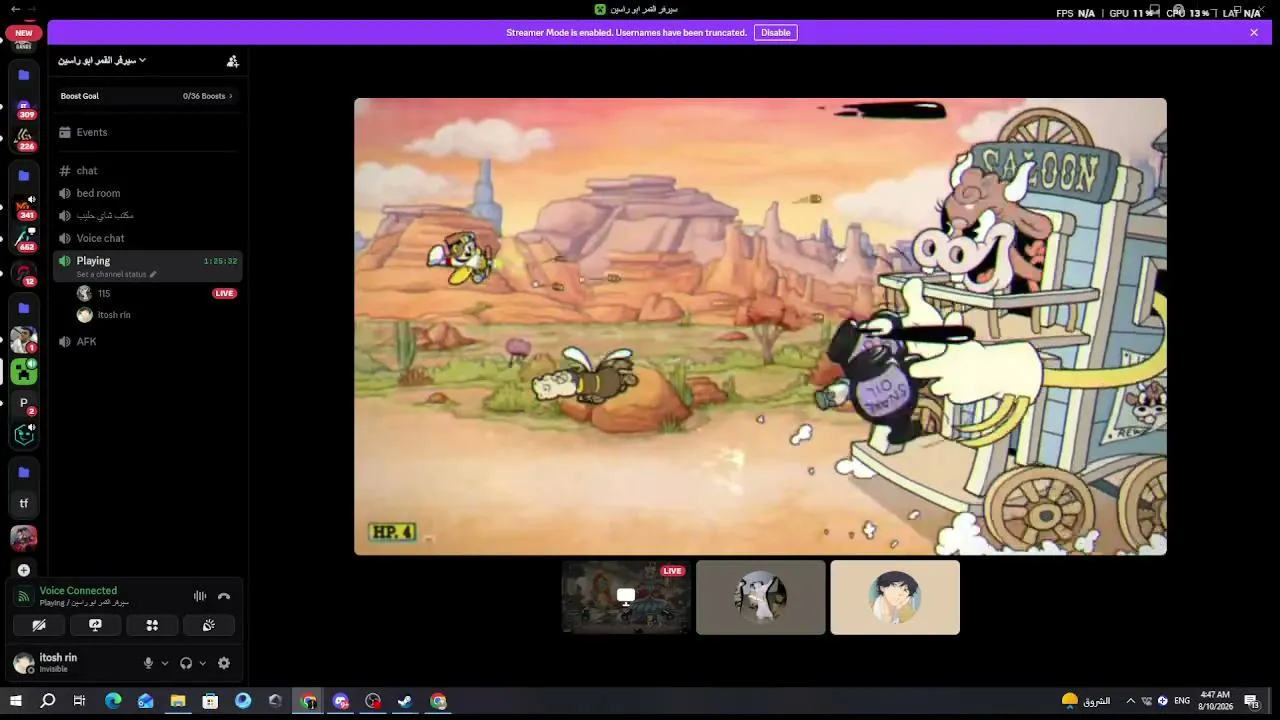This screenshot has width=1280, height=720.
Task: Deafen audio with the headphones icon
Action: pyautogui.click(x=186, y=663)
